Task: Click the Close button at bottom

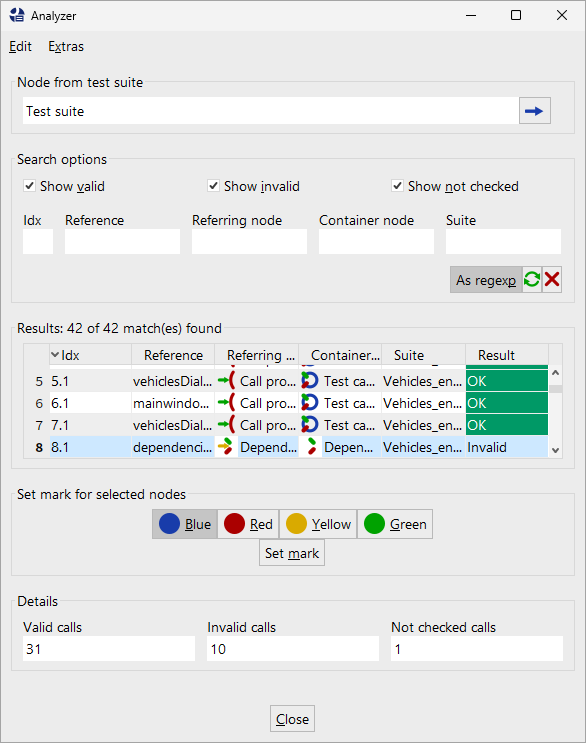Action: coord(292,719)
